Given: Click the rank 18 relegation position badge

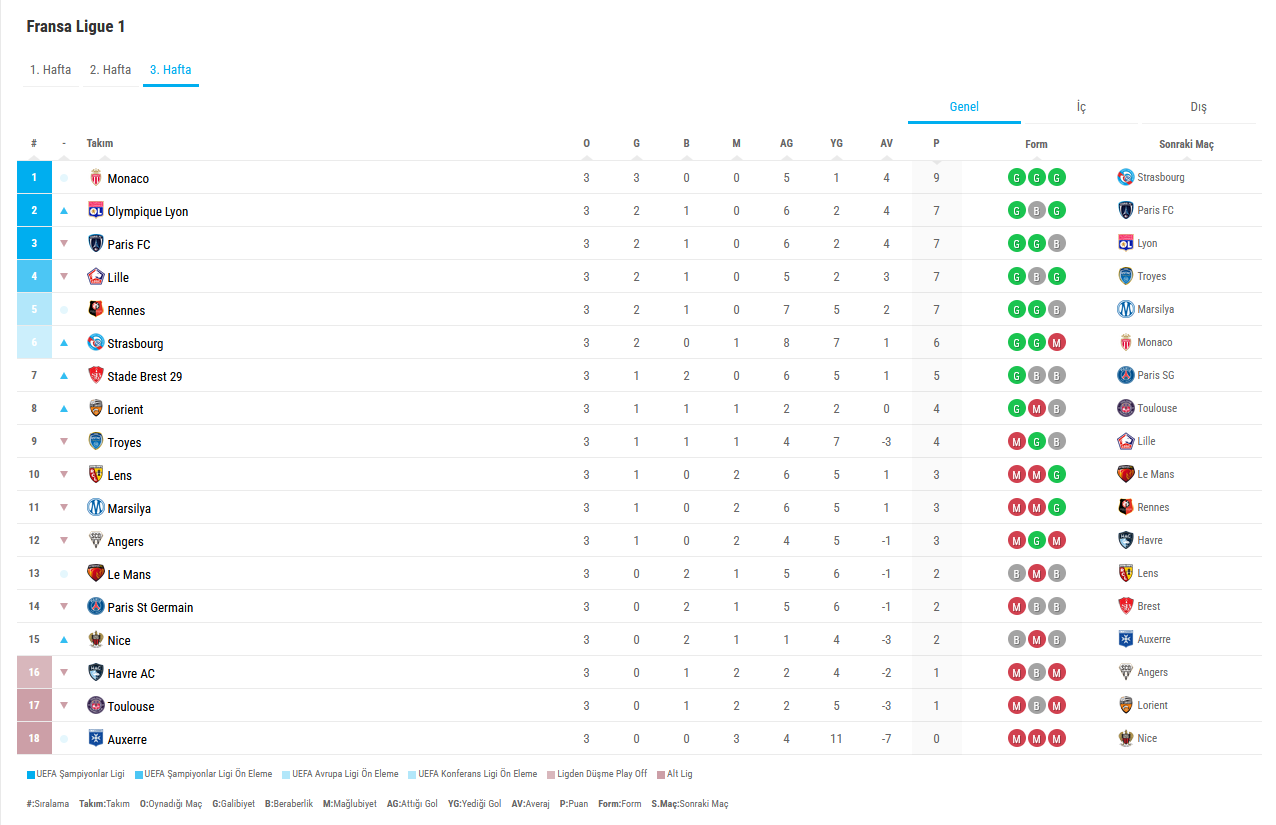Looking at the screenshot, I should click(34, 739).
